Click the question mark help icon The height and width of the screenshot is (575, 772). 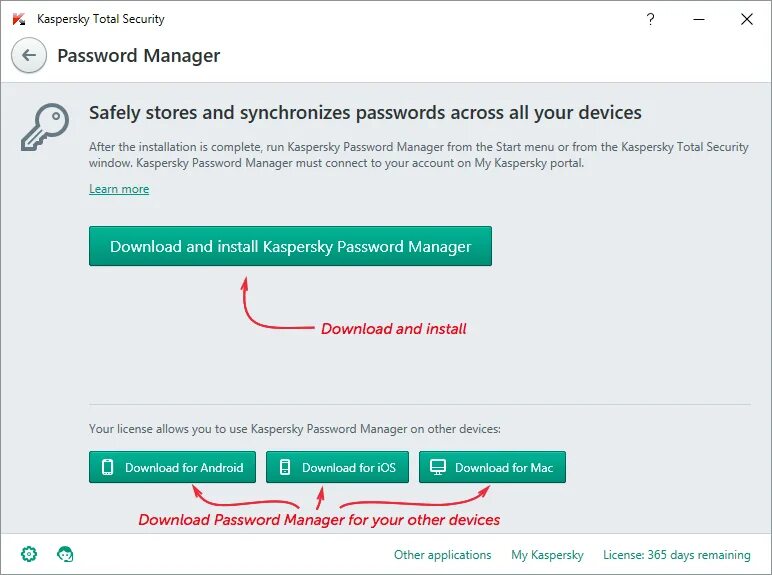650,19
